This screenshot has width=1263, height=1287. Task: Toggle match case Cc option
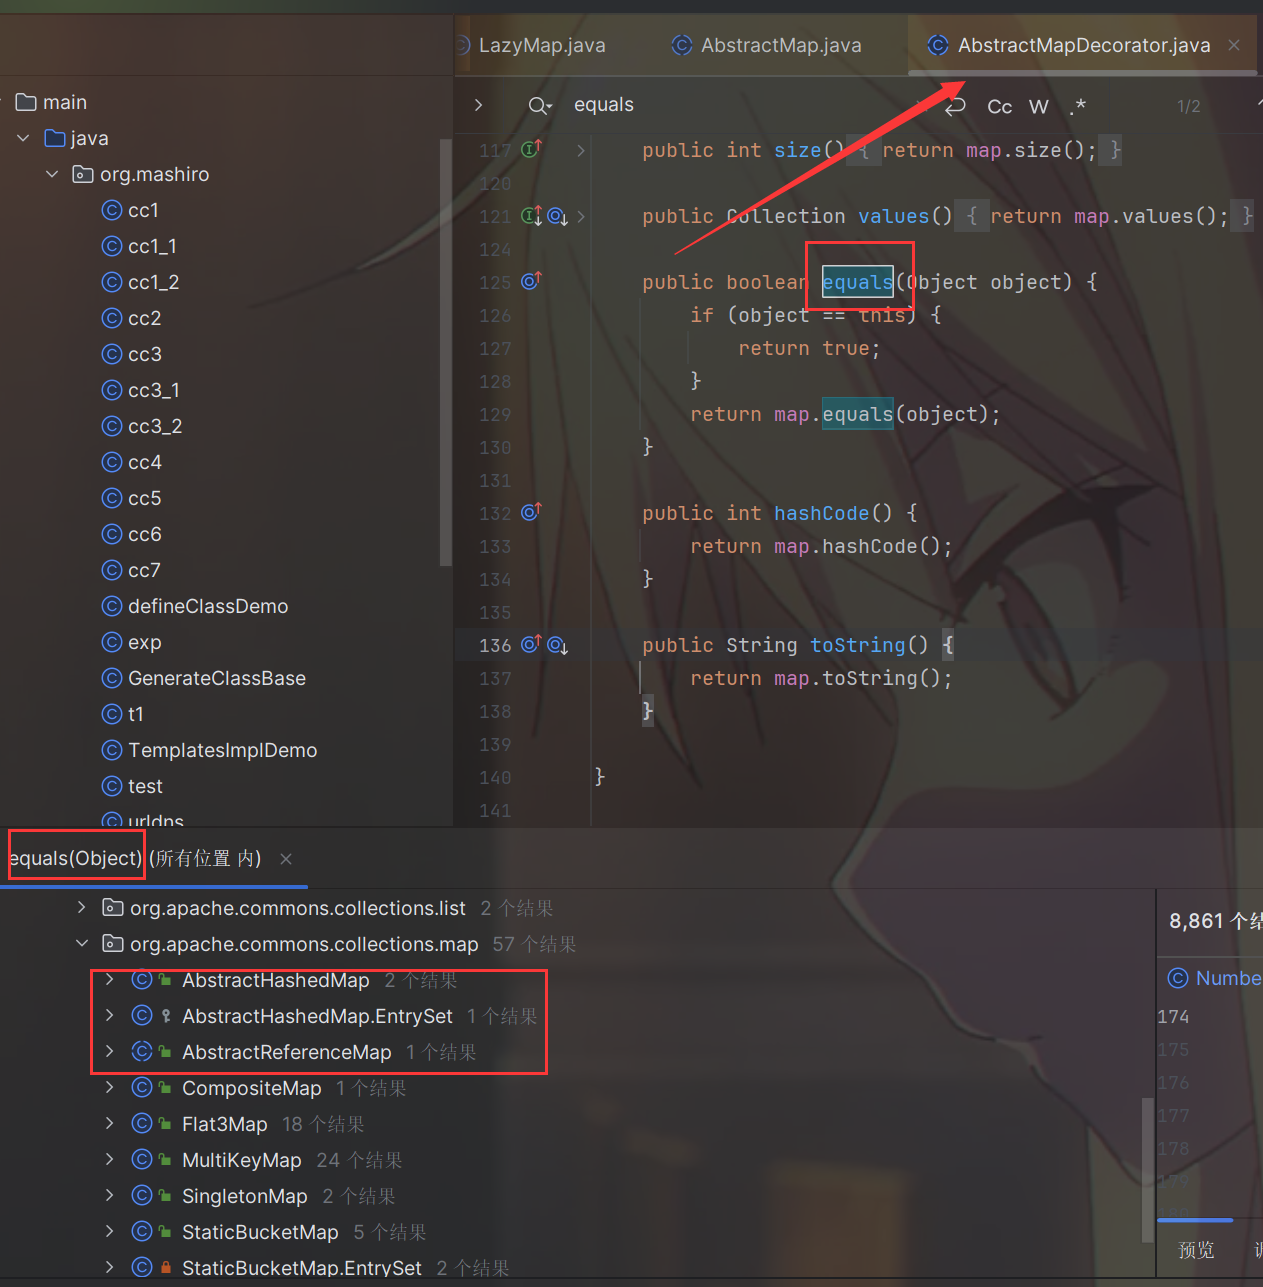pos(1000,107)
